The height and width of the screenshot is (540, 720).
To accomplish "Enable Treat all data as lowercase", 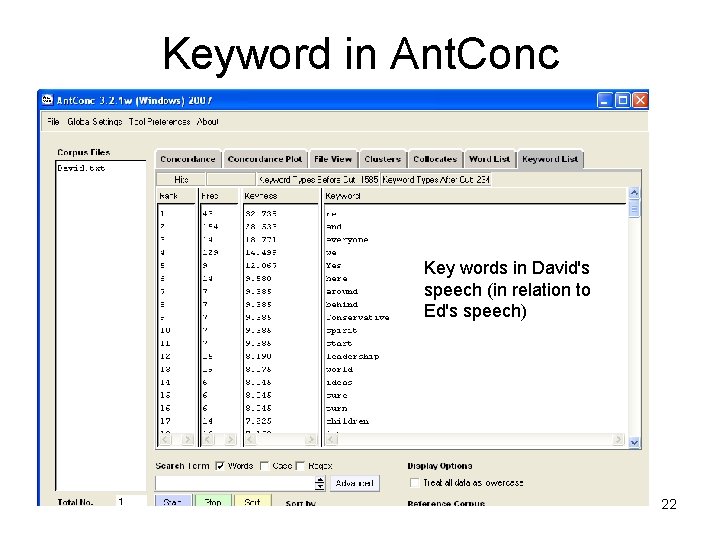I will [415, 483].
